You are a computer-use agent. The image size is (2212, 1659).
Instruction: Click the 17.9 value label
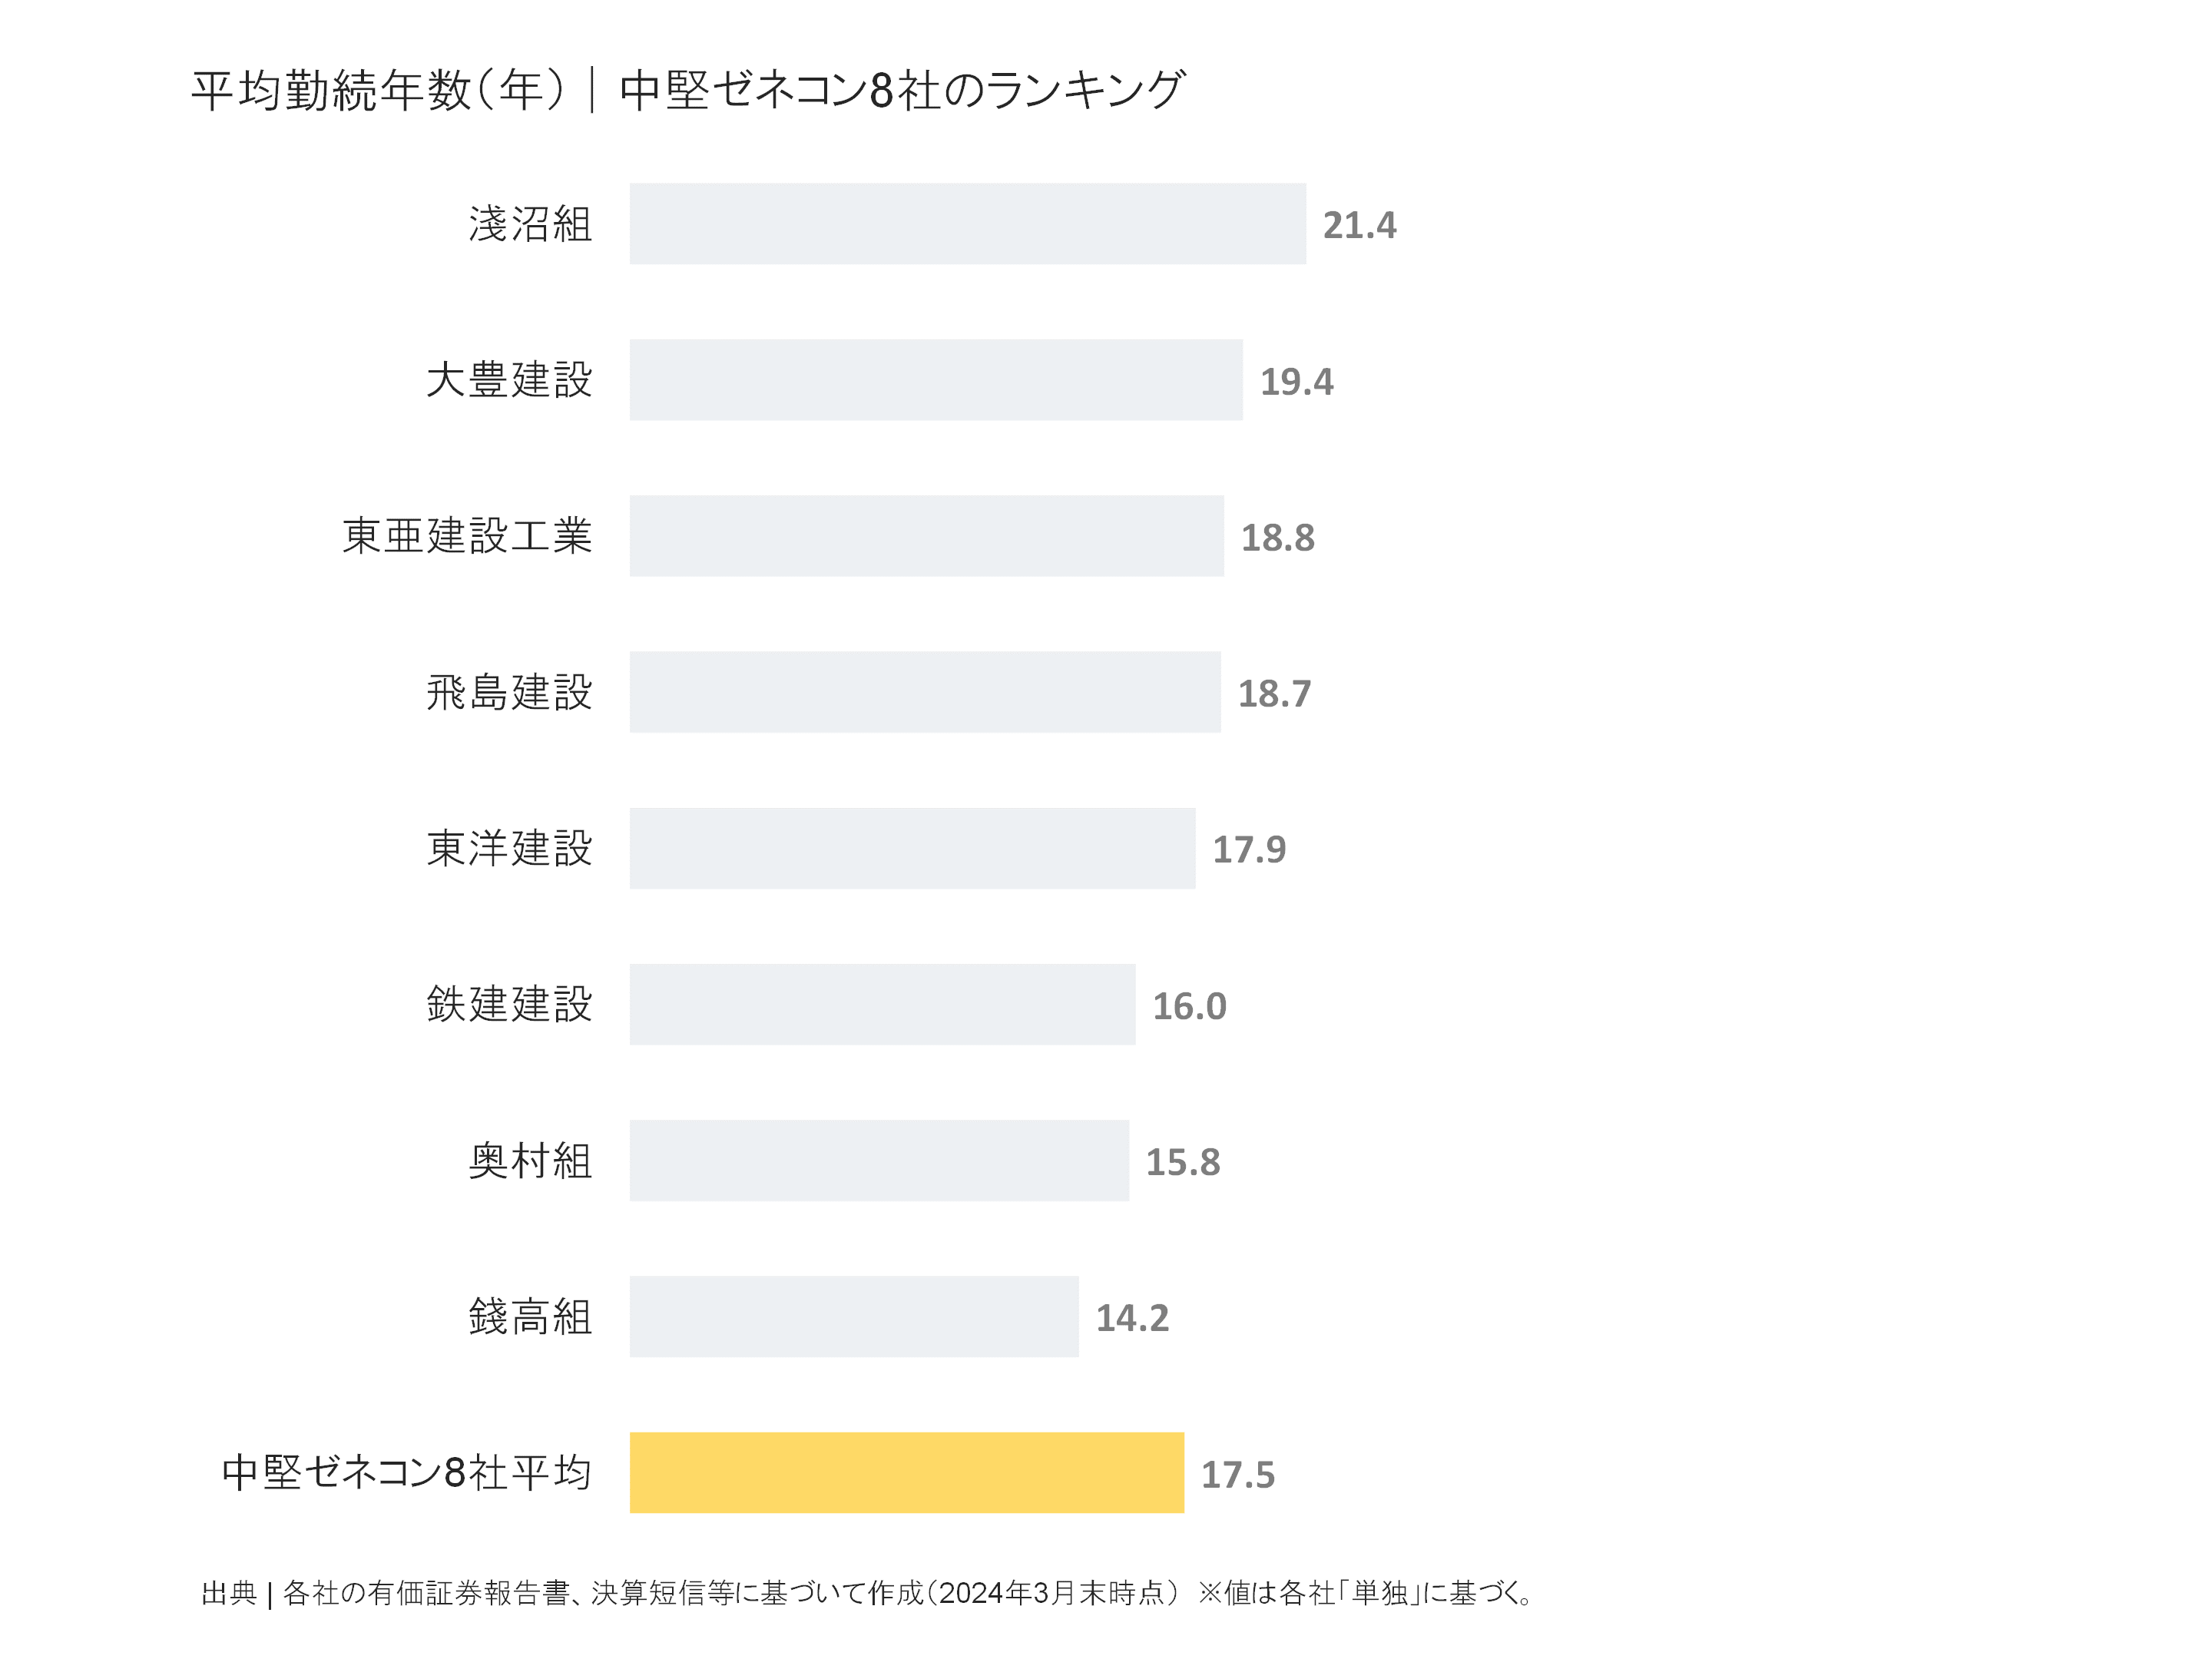[x=1249, y=850]
